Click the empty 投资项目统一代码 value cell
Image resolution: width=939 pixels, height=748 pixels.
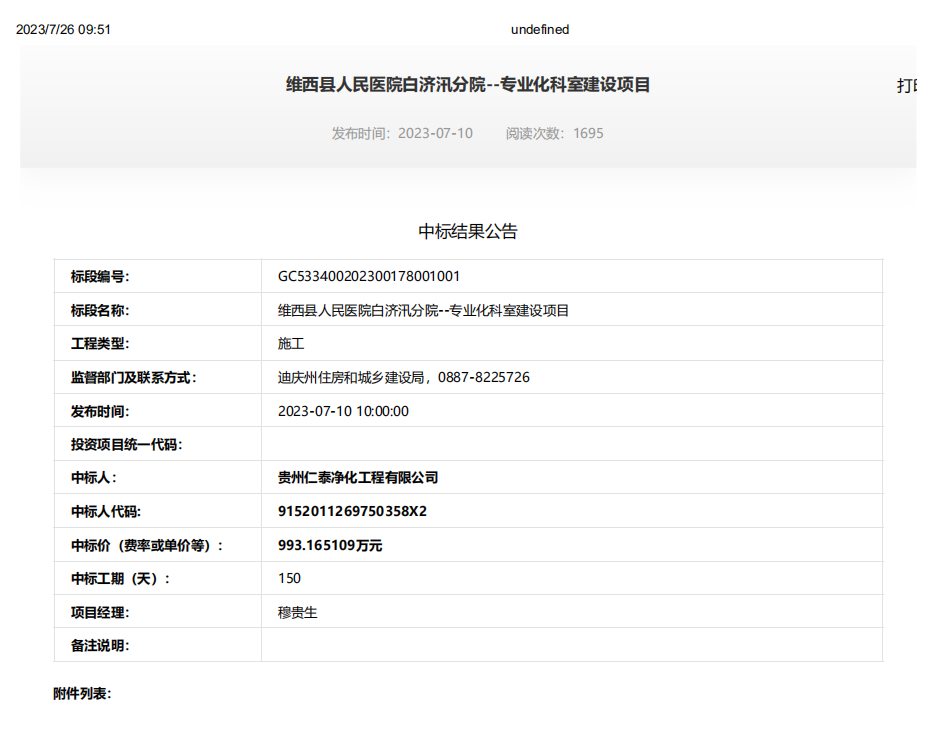tap(571, 445)
